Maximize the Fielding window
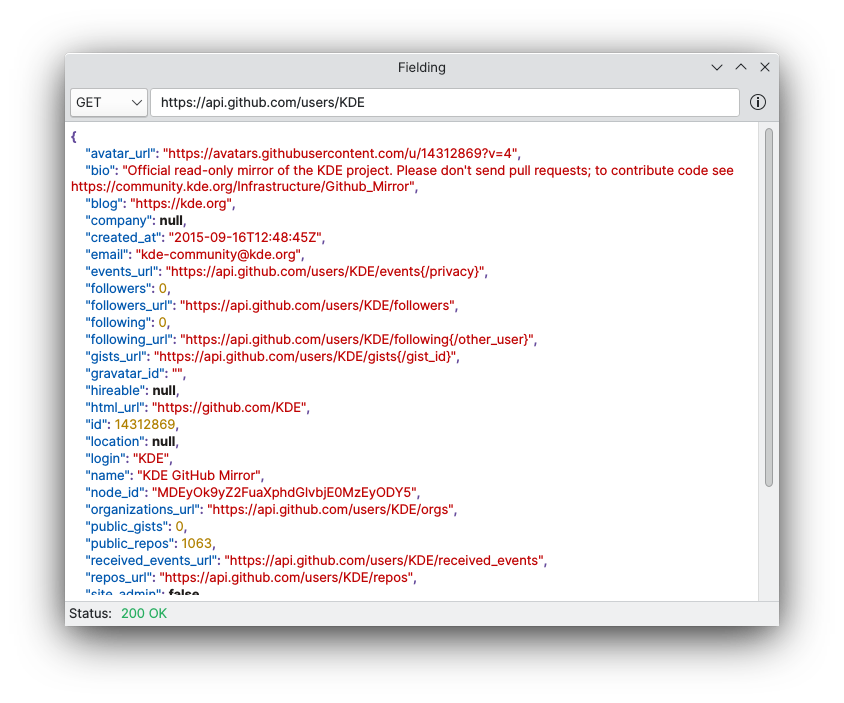844x703 pixels. pos(741,68)
